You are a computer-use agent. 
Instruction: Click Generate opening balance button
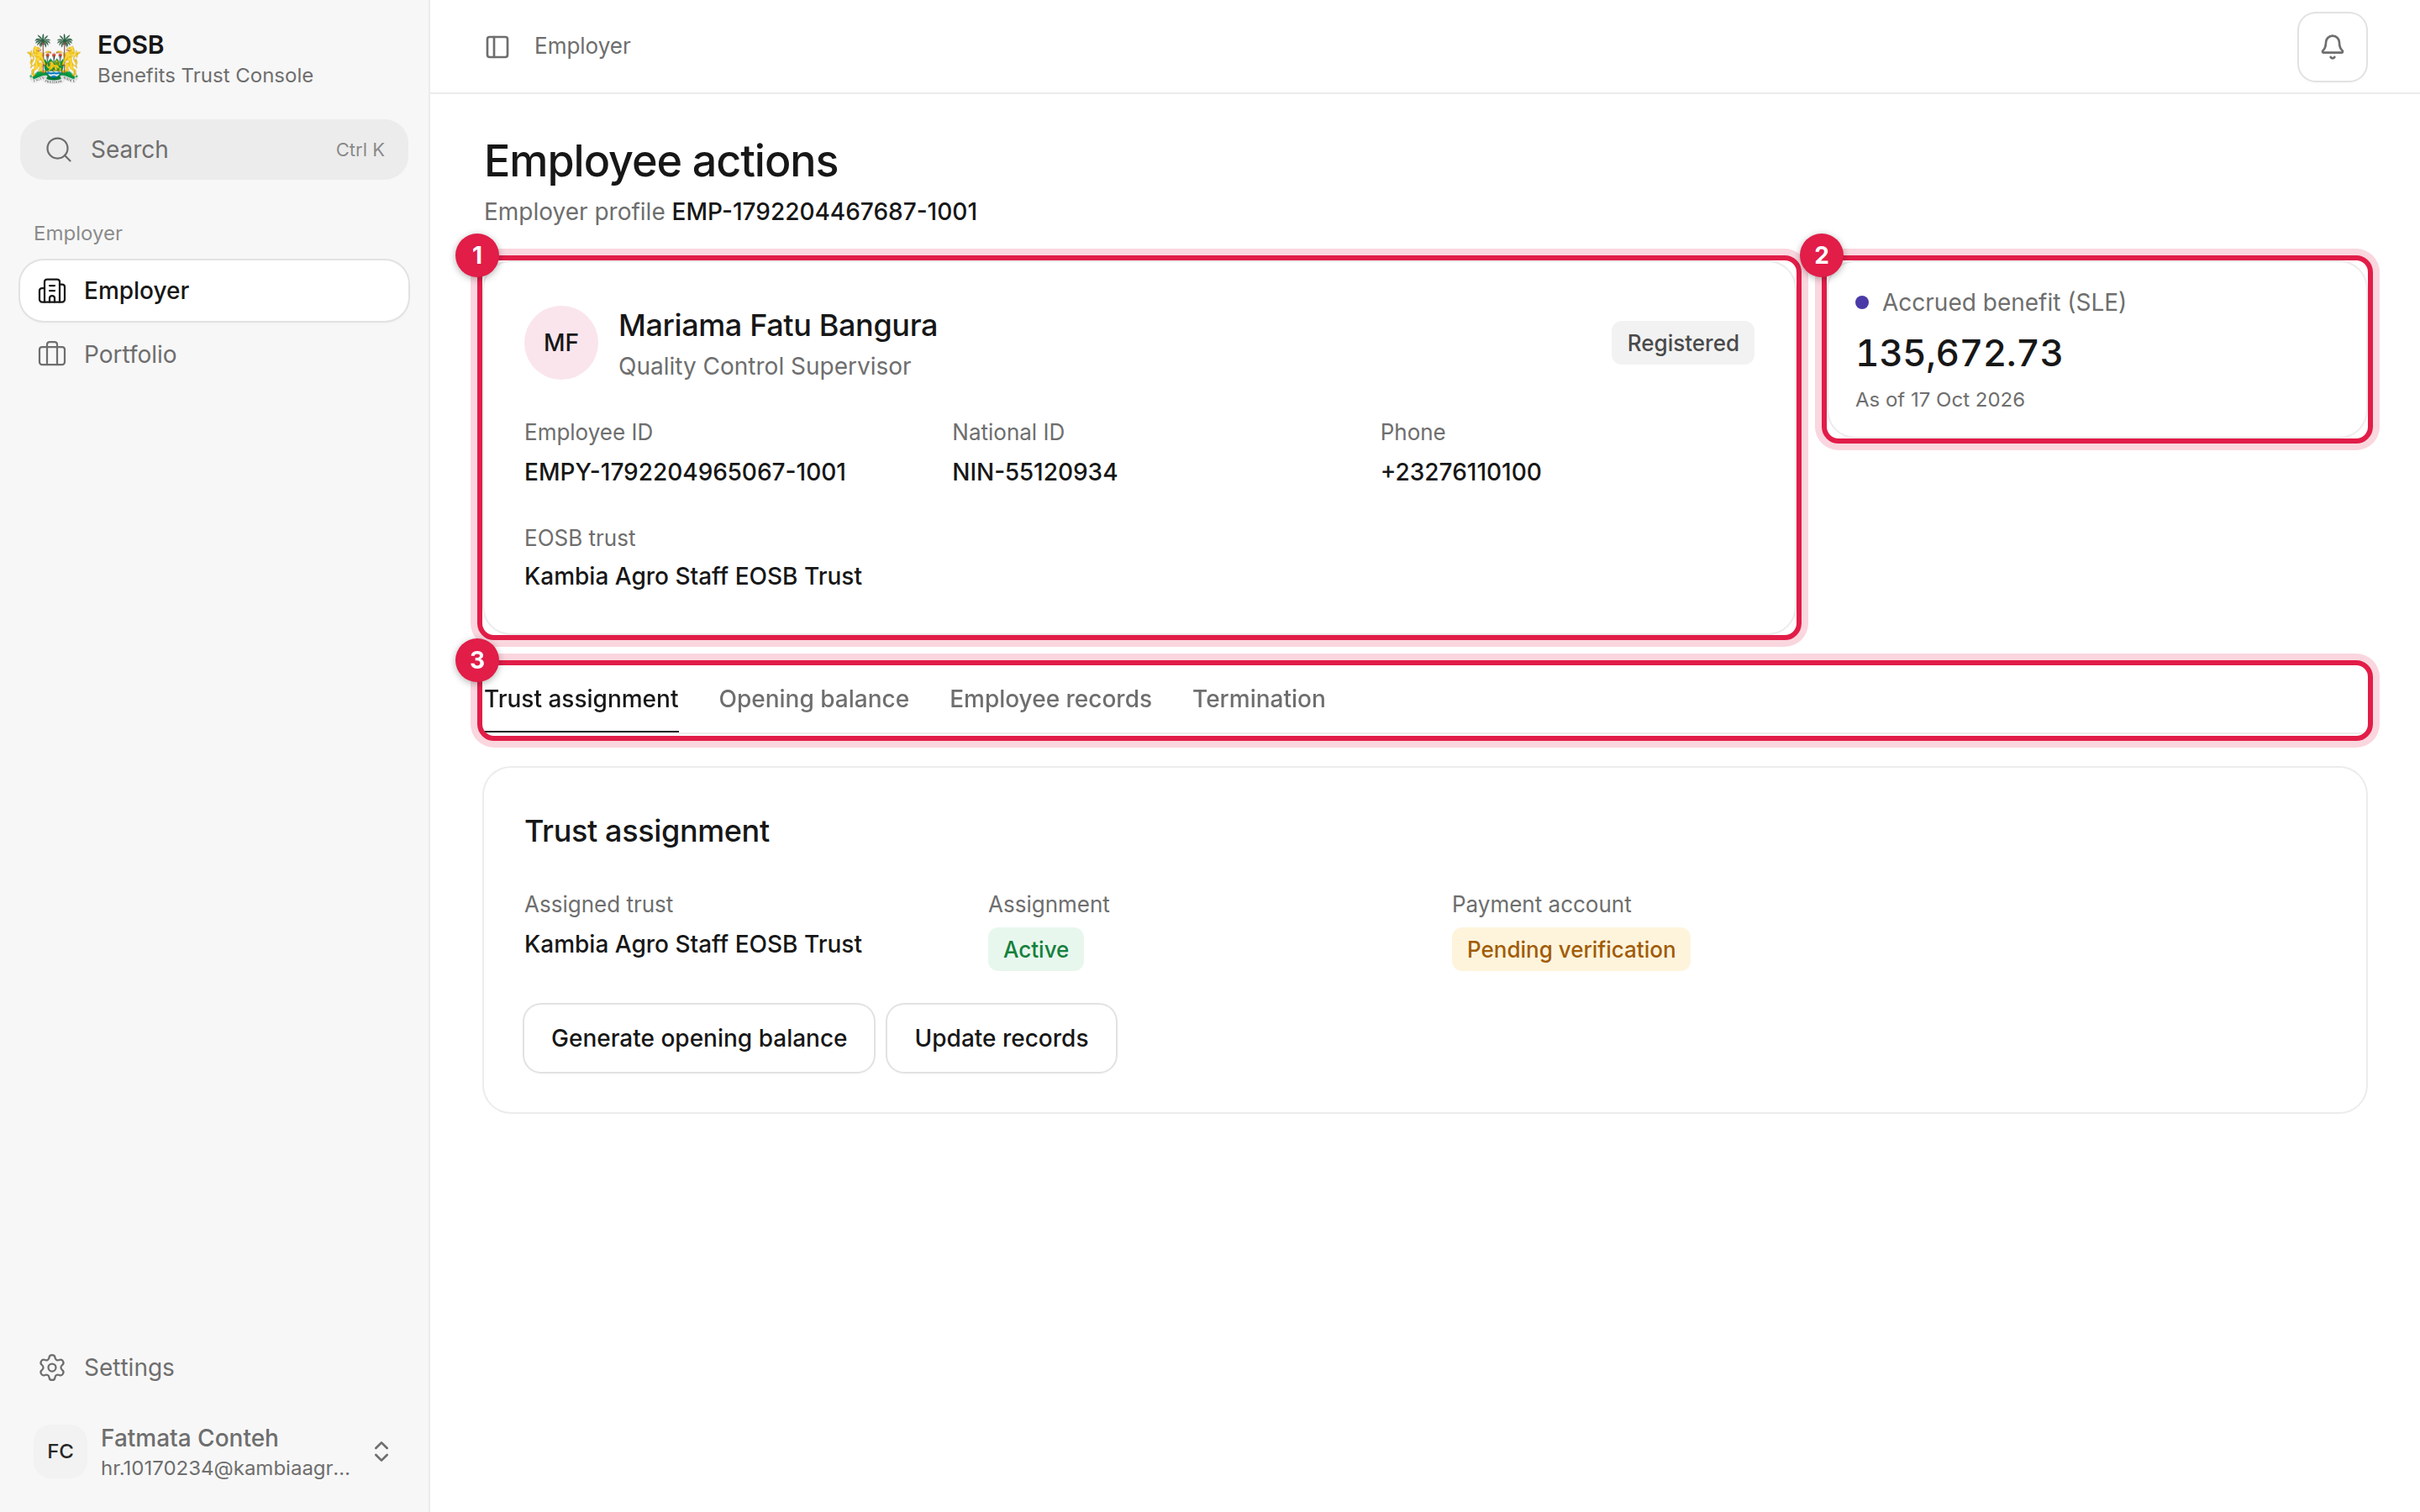coord(699,1038)
